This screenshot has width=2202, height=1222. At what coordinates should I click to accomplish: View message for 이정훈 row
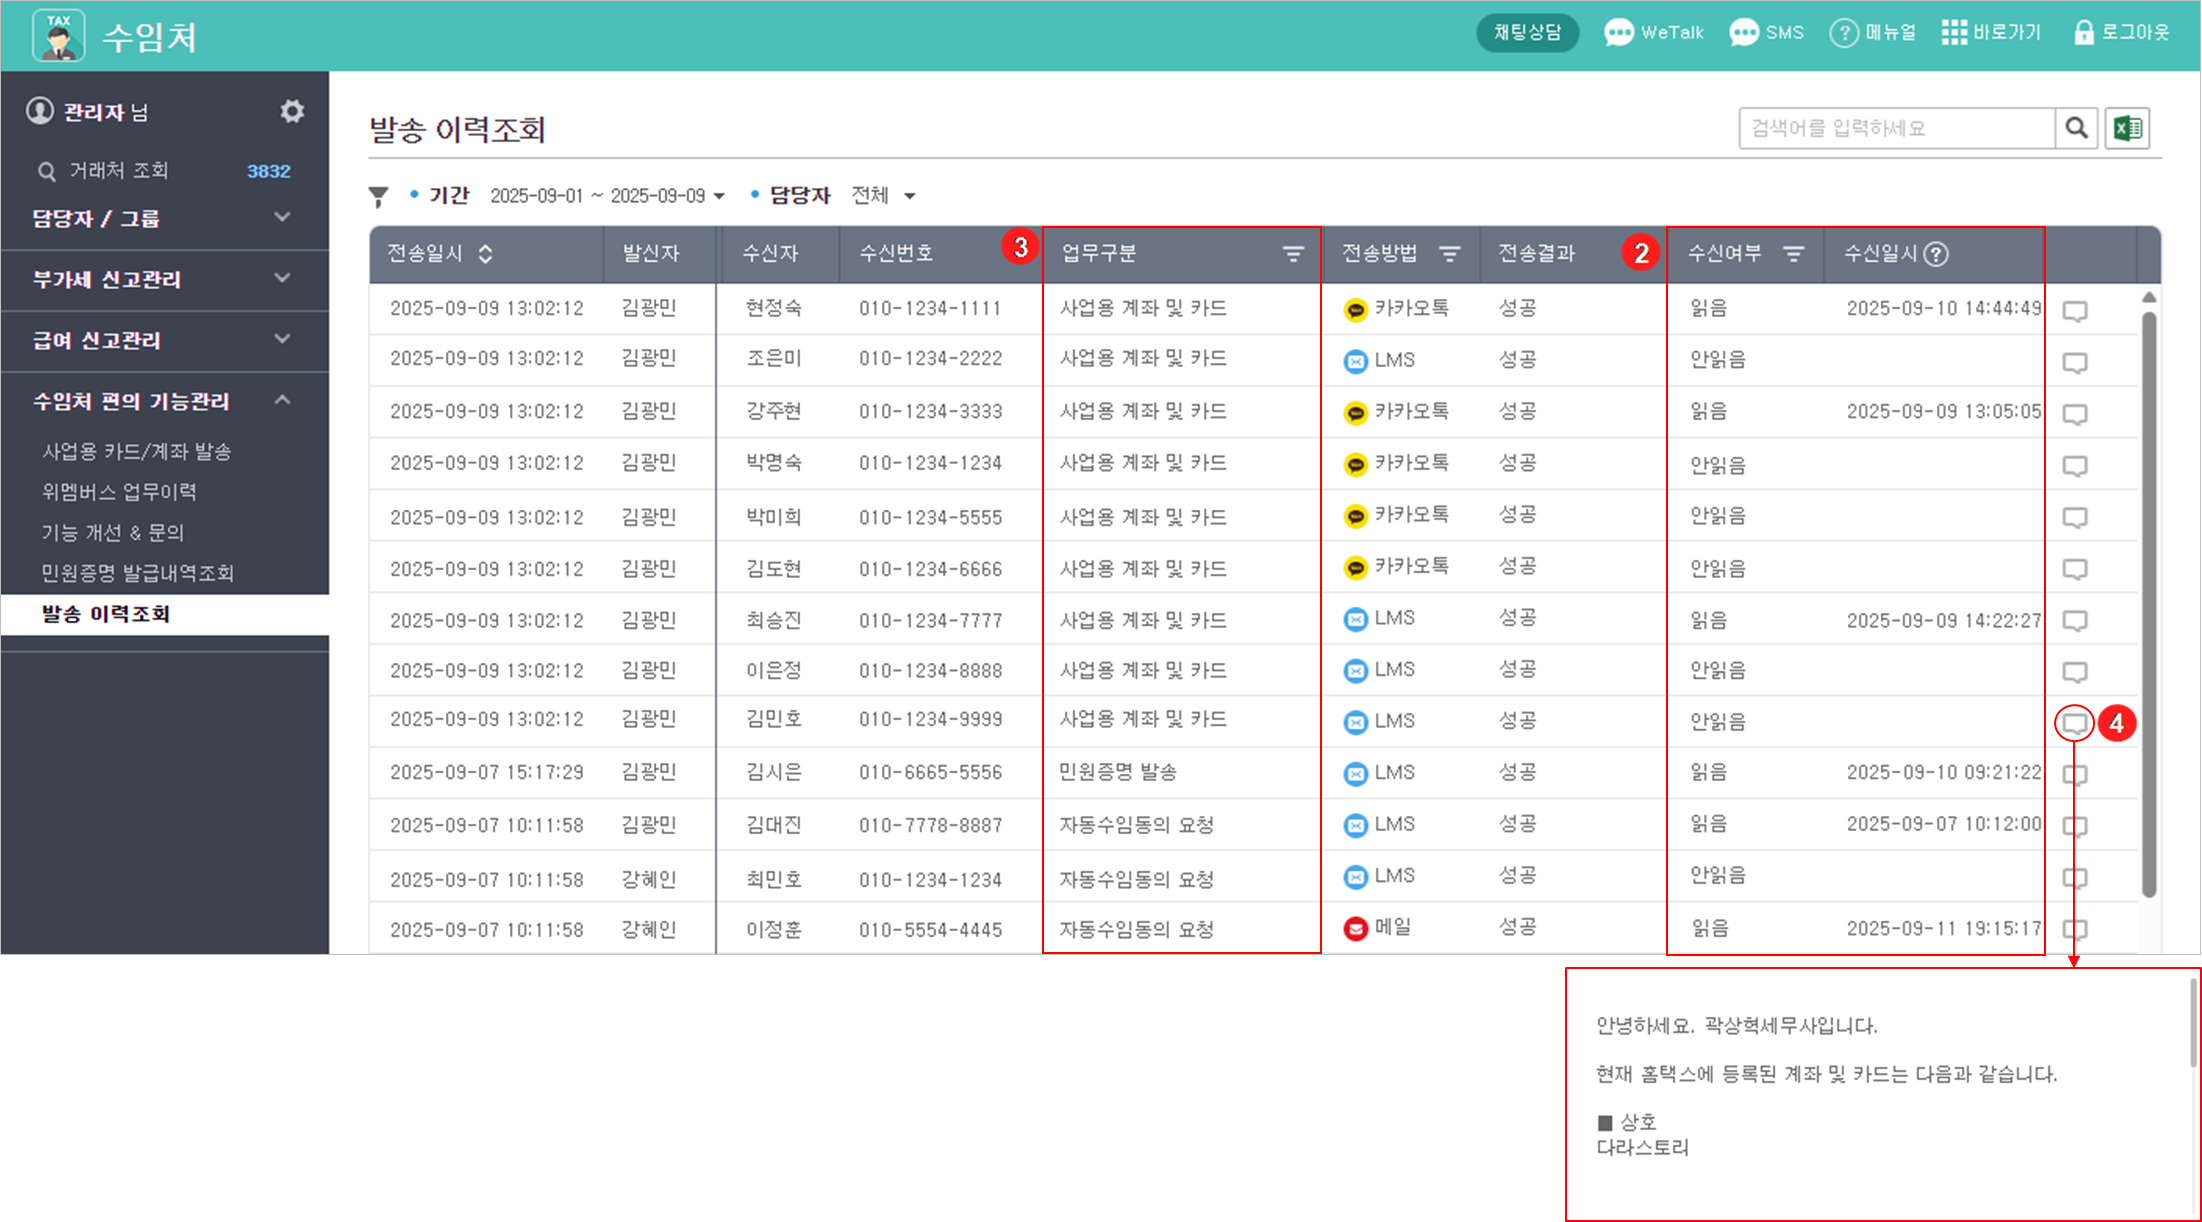pos(2075,930)
